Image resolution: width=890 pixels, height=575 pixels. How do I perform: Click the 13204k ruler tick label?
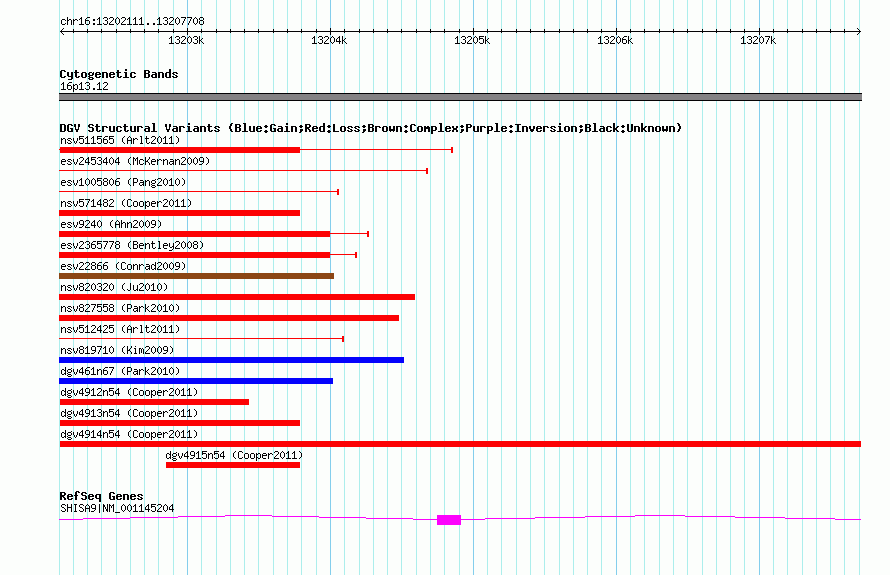pyautogui.click(x=329, y=40)
